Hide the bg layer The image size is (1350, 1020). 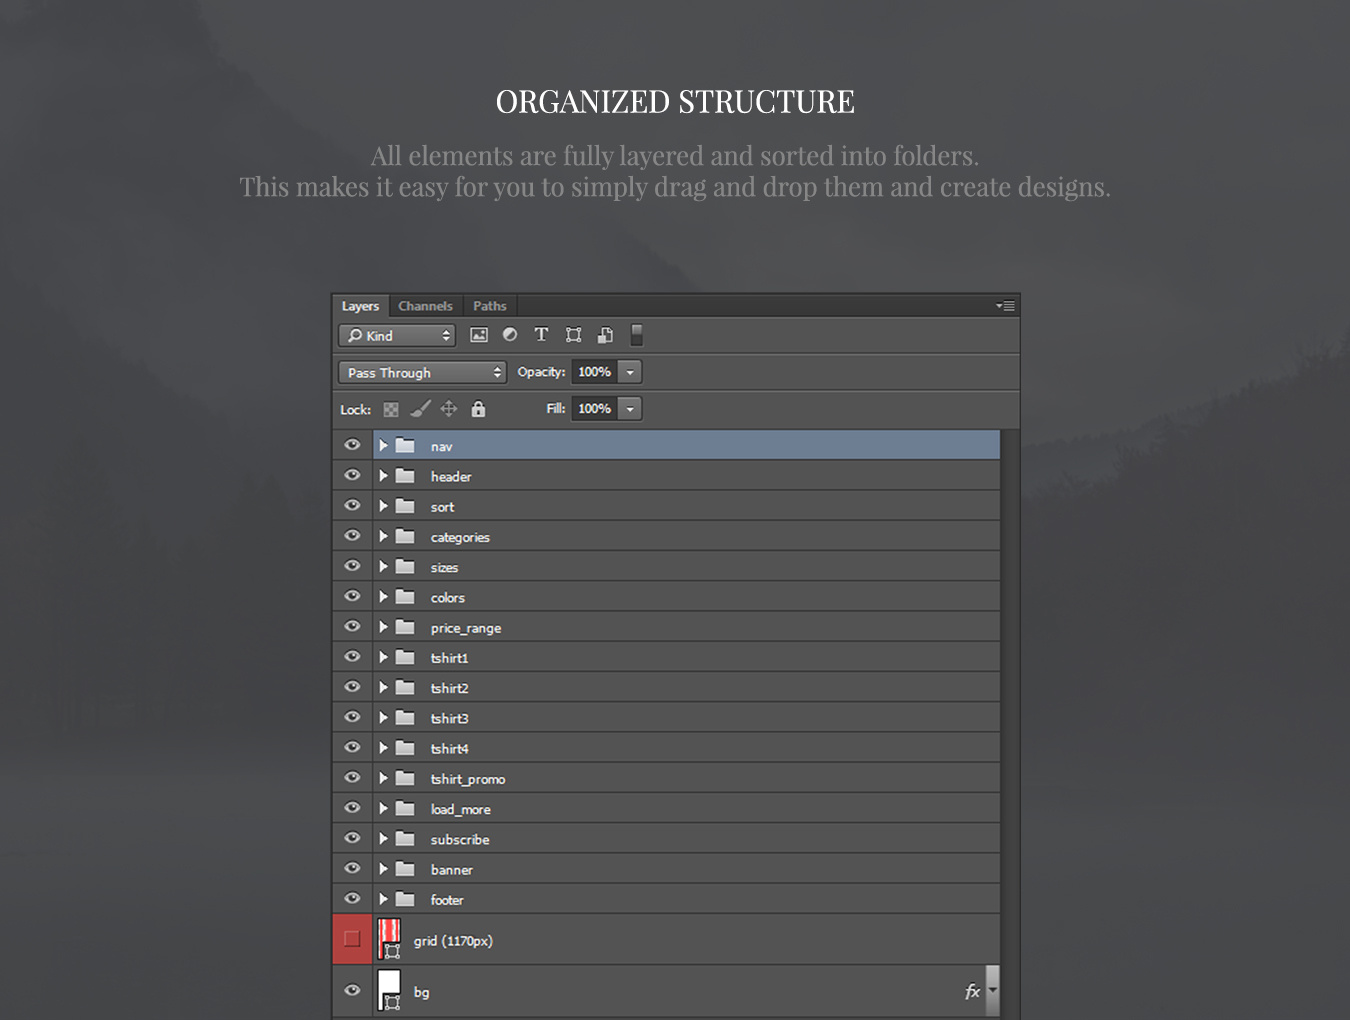[x=352, y=991]
